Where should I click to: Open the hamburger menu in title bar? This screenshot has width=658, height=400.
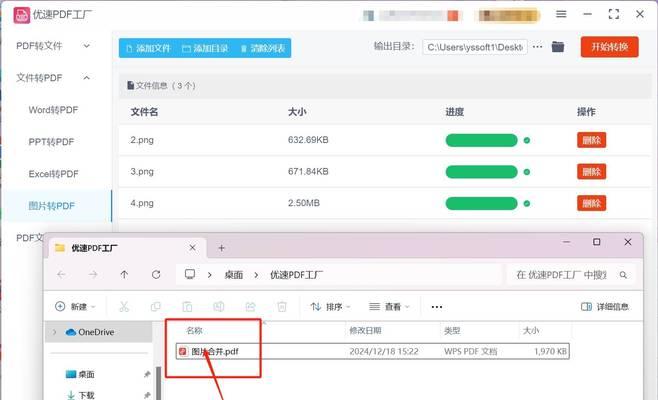click(561, 14)
